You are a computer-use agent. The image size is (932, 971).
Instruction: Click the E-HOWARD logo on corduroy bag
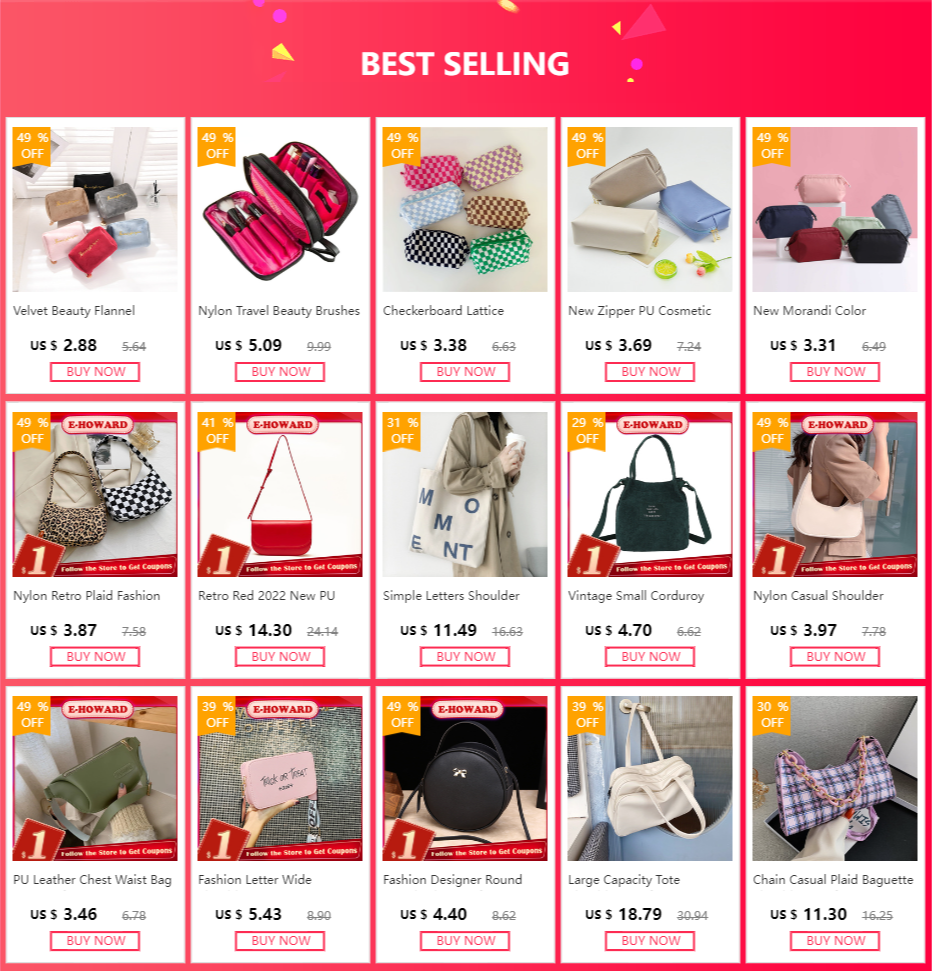pos(653,425)
